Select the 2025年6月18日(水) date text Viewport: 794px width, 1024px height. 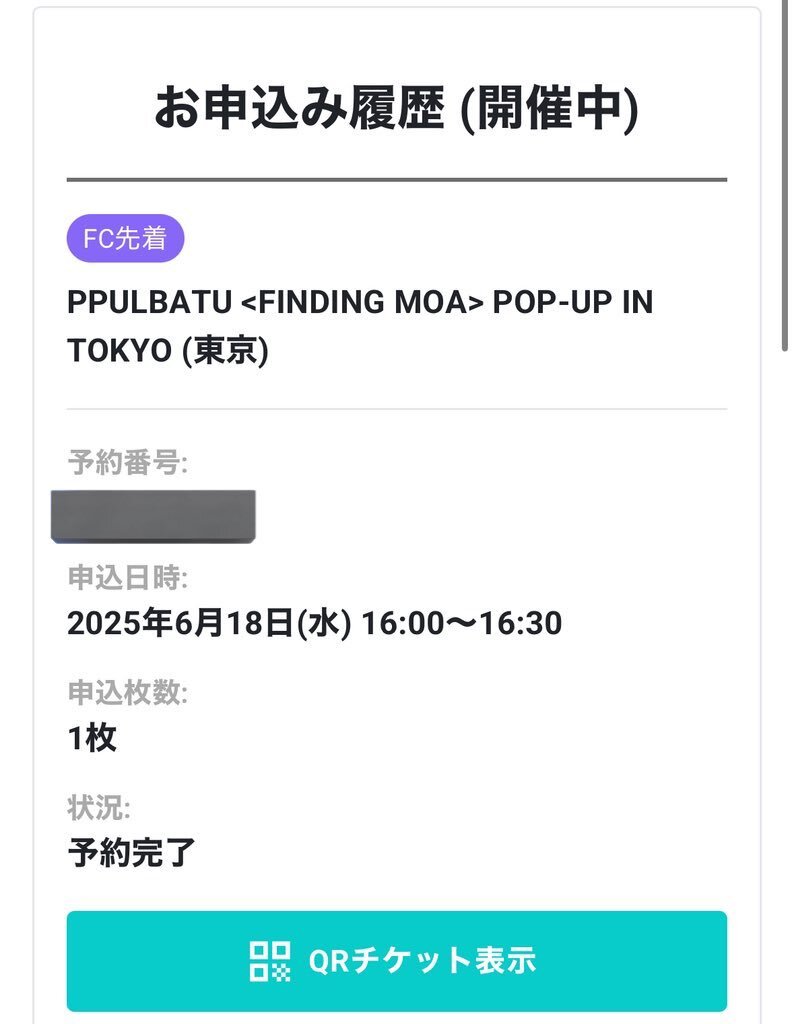pos(209,623)
